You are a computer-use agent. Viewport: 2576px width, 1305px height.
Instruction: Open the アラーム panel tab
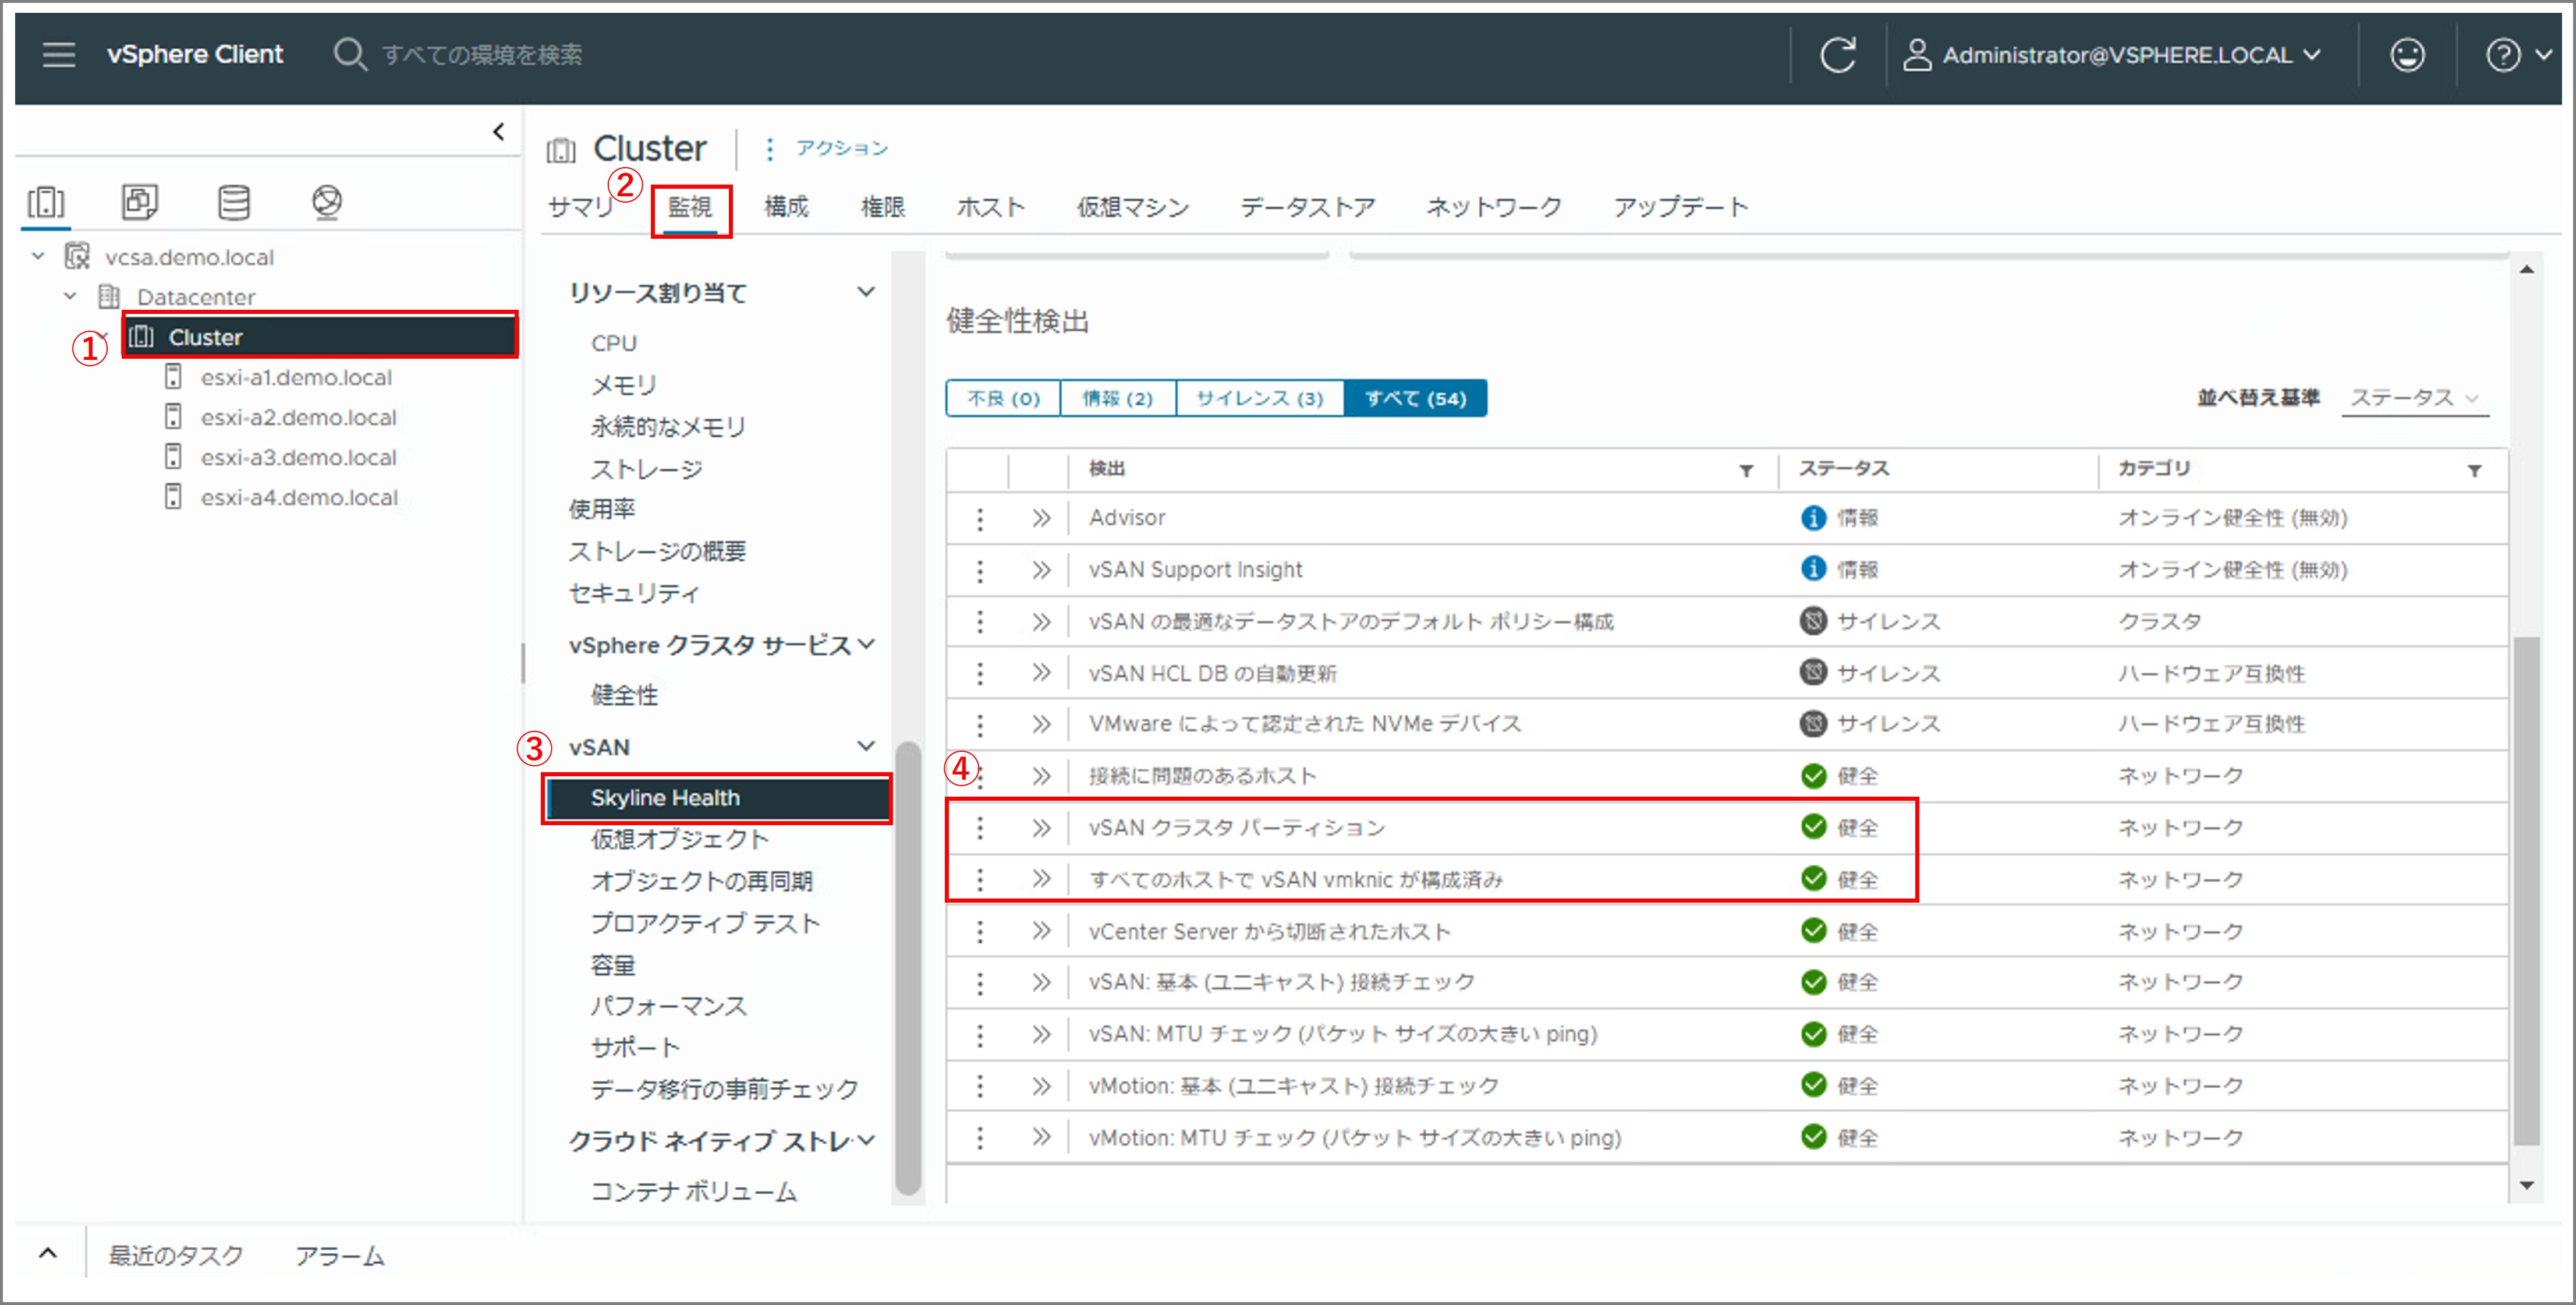point(340,1256)
